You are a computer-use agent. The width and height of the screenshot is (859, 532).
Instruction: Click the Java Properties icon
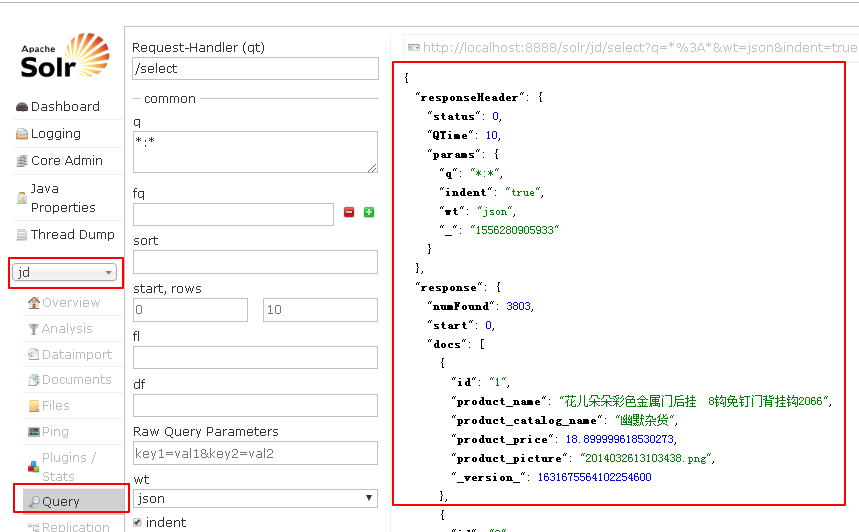tap(22, 198)
